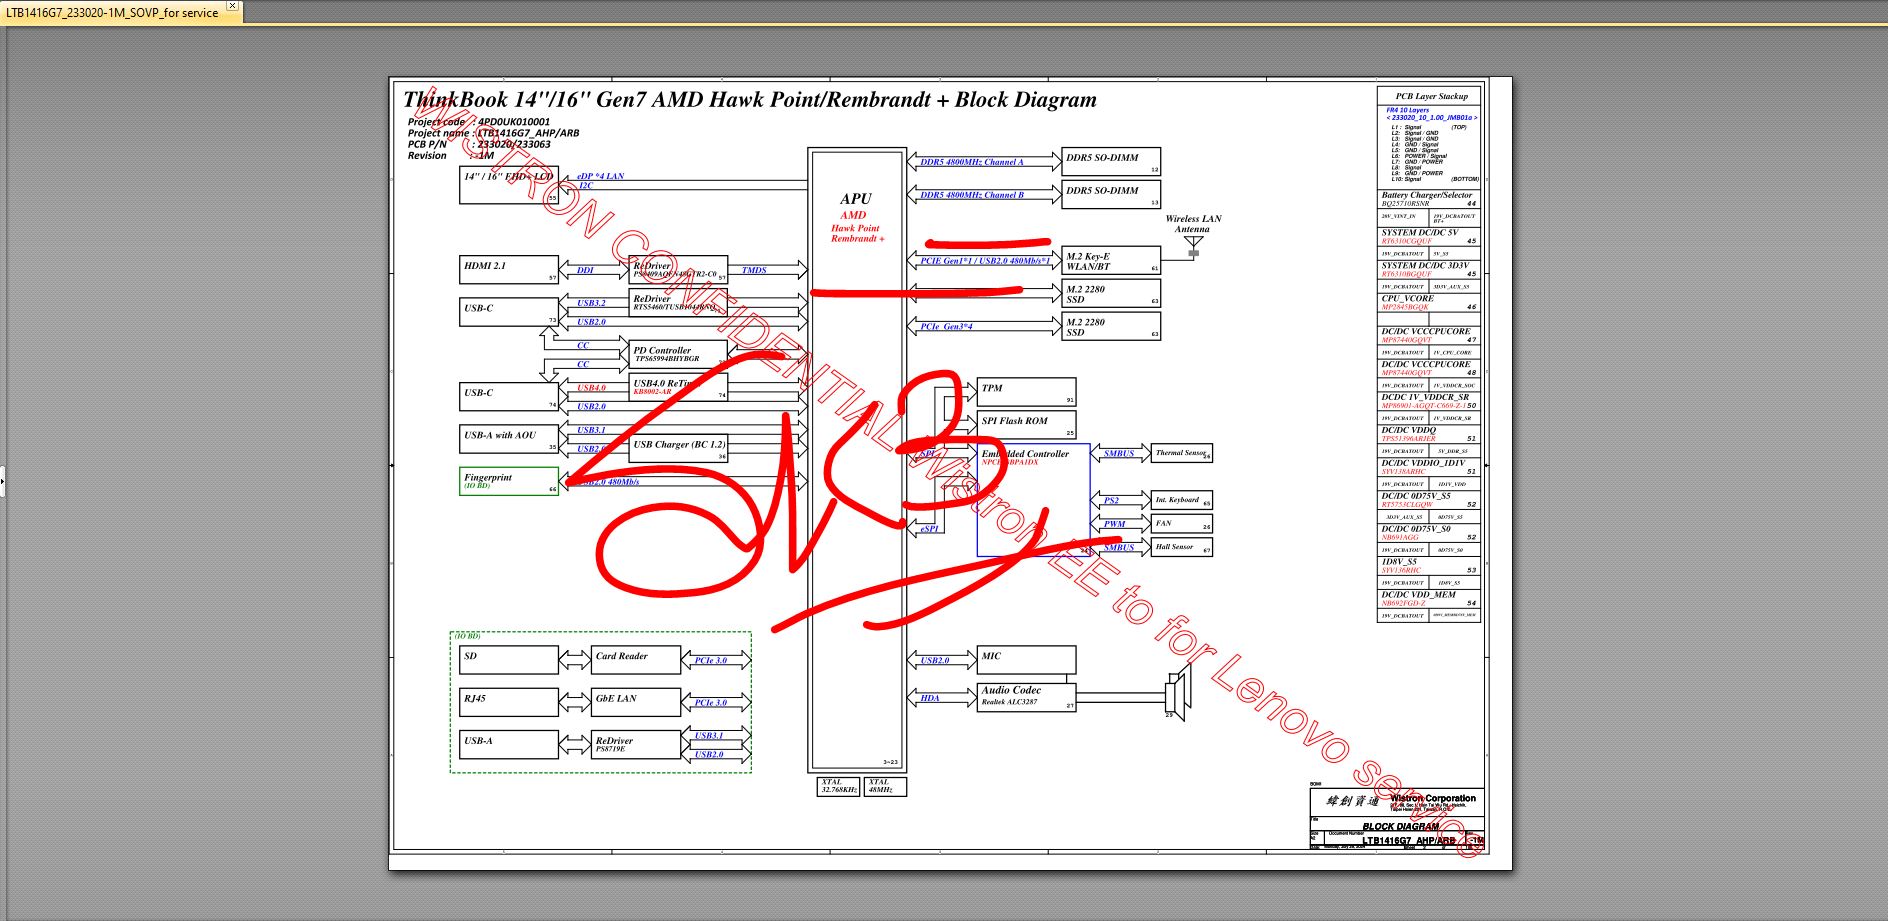Click the Wistron Corporation title block
Image resolution: width=1888 pixels, height=921 pixels.
click(x=1397, y=819)
